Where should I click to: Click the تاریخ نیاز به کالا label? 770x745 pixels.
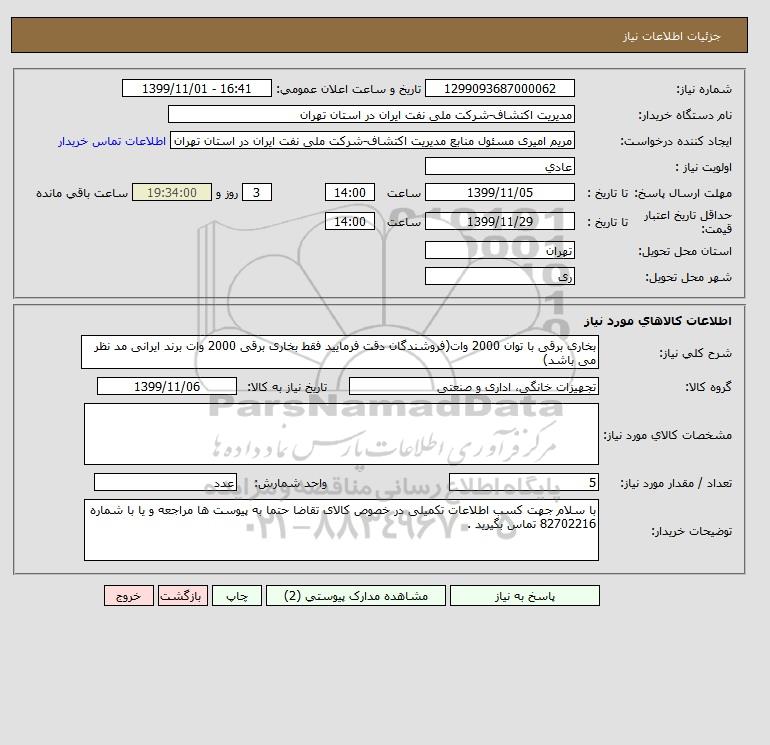tap(287, 387)
